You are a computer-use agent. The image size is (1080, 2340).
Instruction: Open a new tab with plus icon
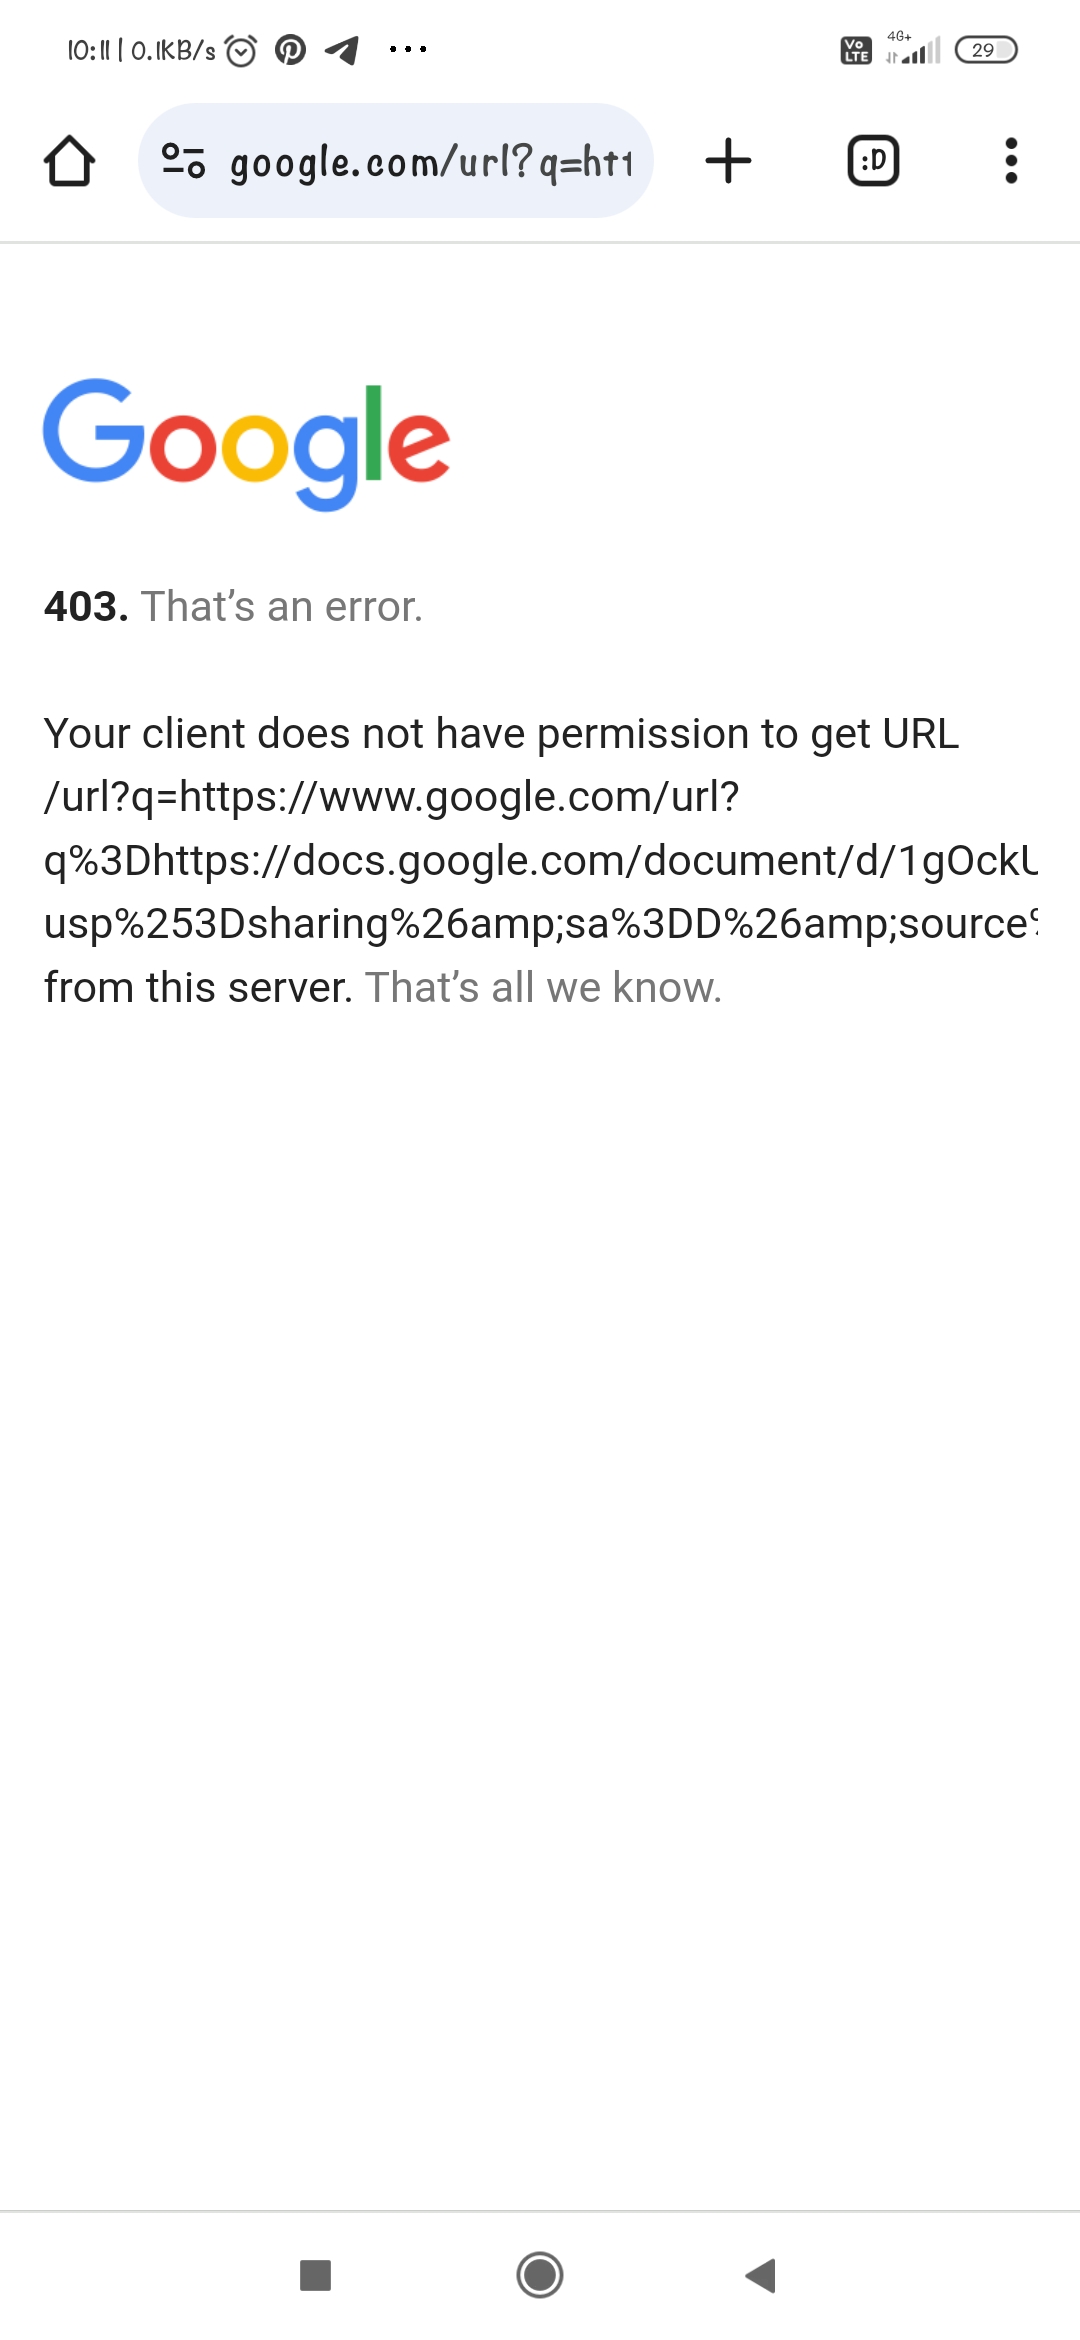(x=728, y=161)
